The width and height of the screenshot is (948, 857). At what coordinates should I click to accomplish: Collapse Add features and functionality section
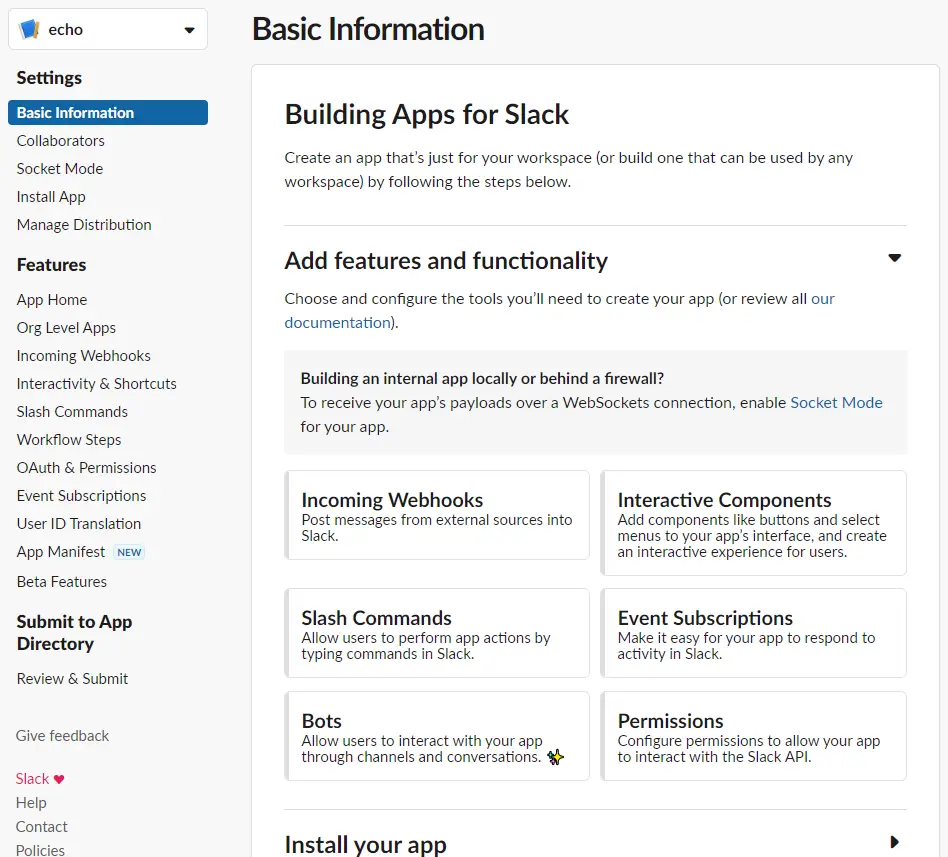[894, 258]
